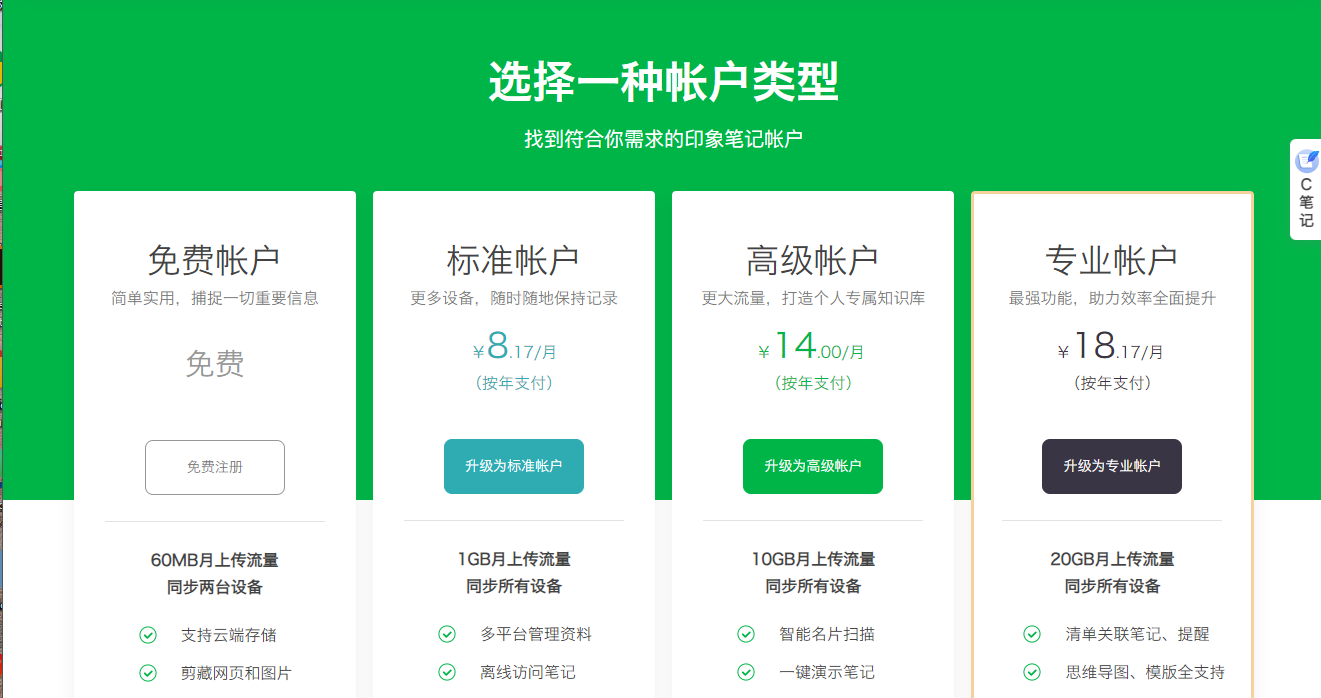Image resolution: width=1321 pixels, height=698 pixels.
Task: Click 升级为专业帐户 button
Action: tap(1112, 466)
